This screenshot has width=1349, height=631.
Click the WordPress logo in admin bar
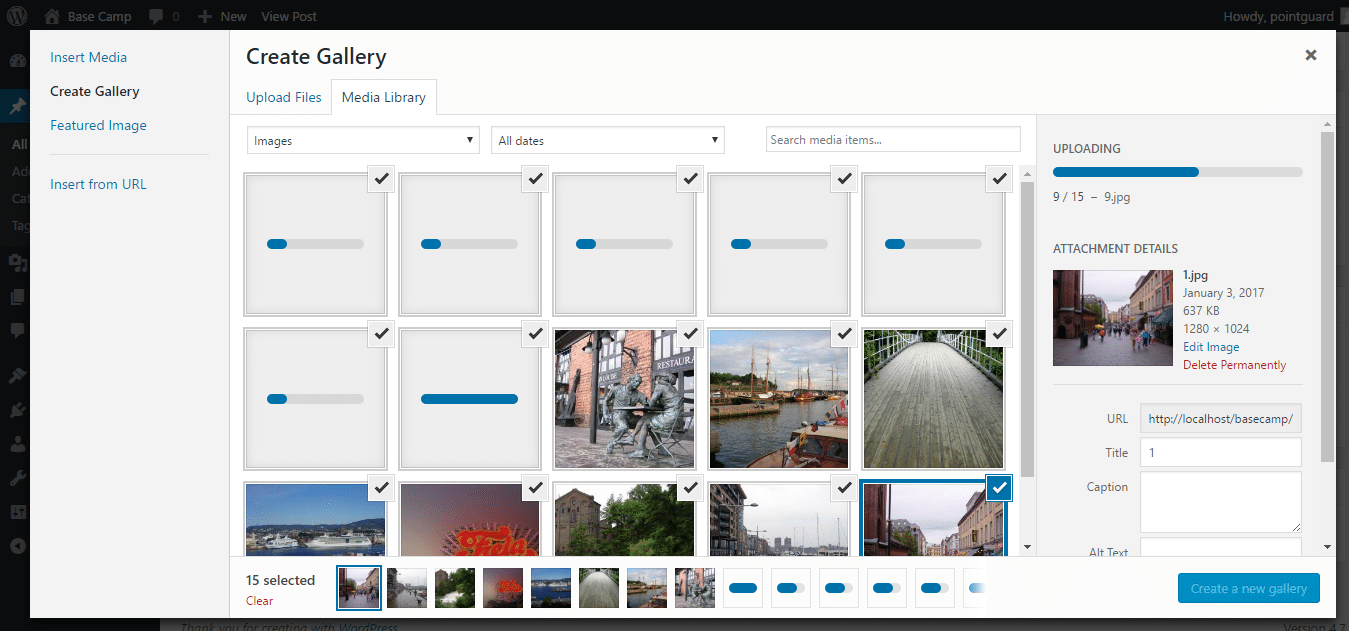[x=17, y=16]
